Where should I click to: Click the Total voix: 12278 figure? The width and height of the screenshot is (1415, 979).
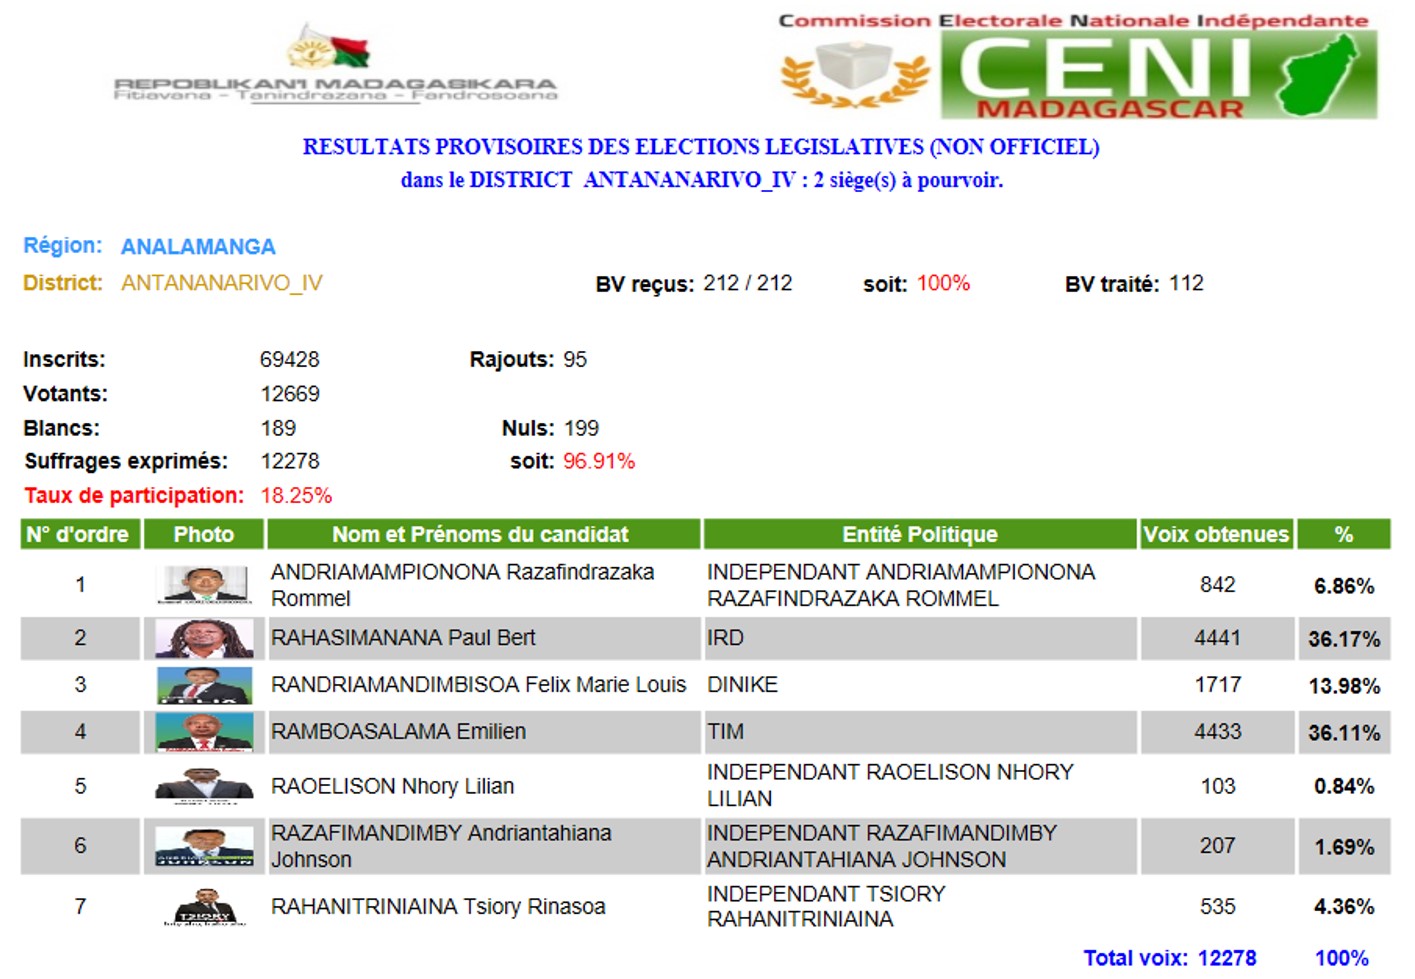(1170, 958)
